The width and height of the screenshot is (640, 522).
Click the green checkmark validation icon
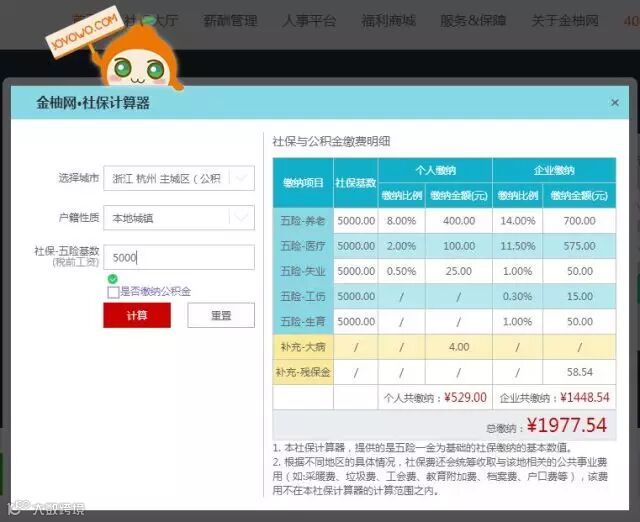(113, 279)
